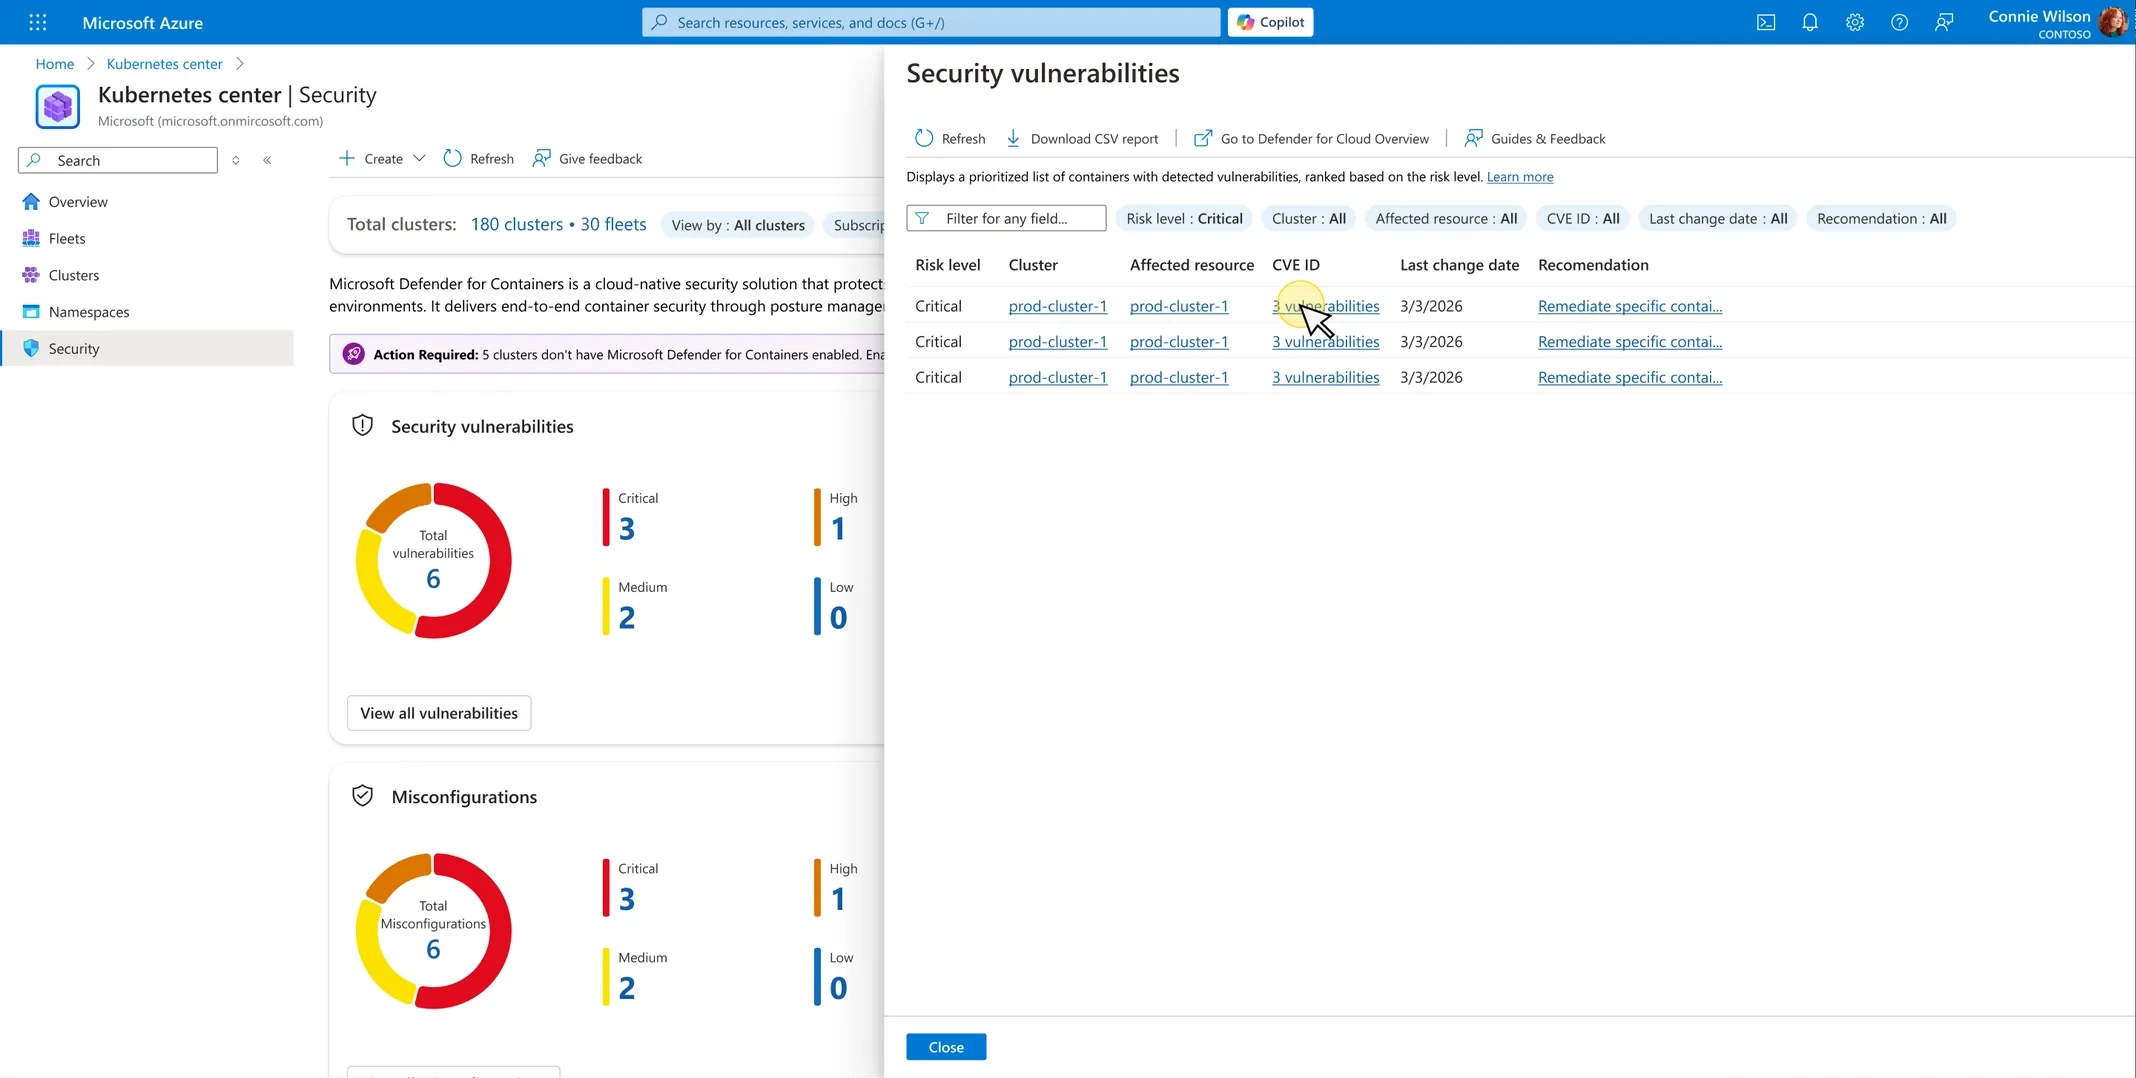Open Connie Wilson account avatar

[2113, 21]
